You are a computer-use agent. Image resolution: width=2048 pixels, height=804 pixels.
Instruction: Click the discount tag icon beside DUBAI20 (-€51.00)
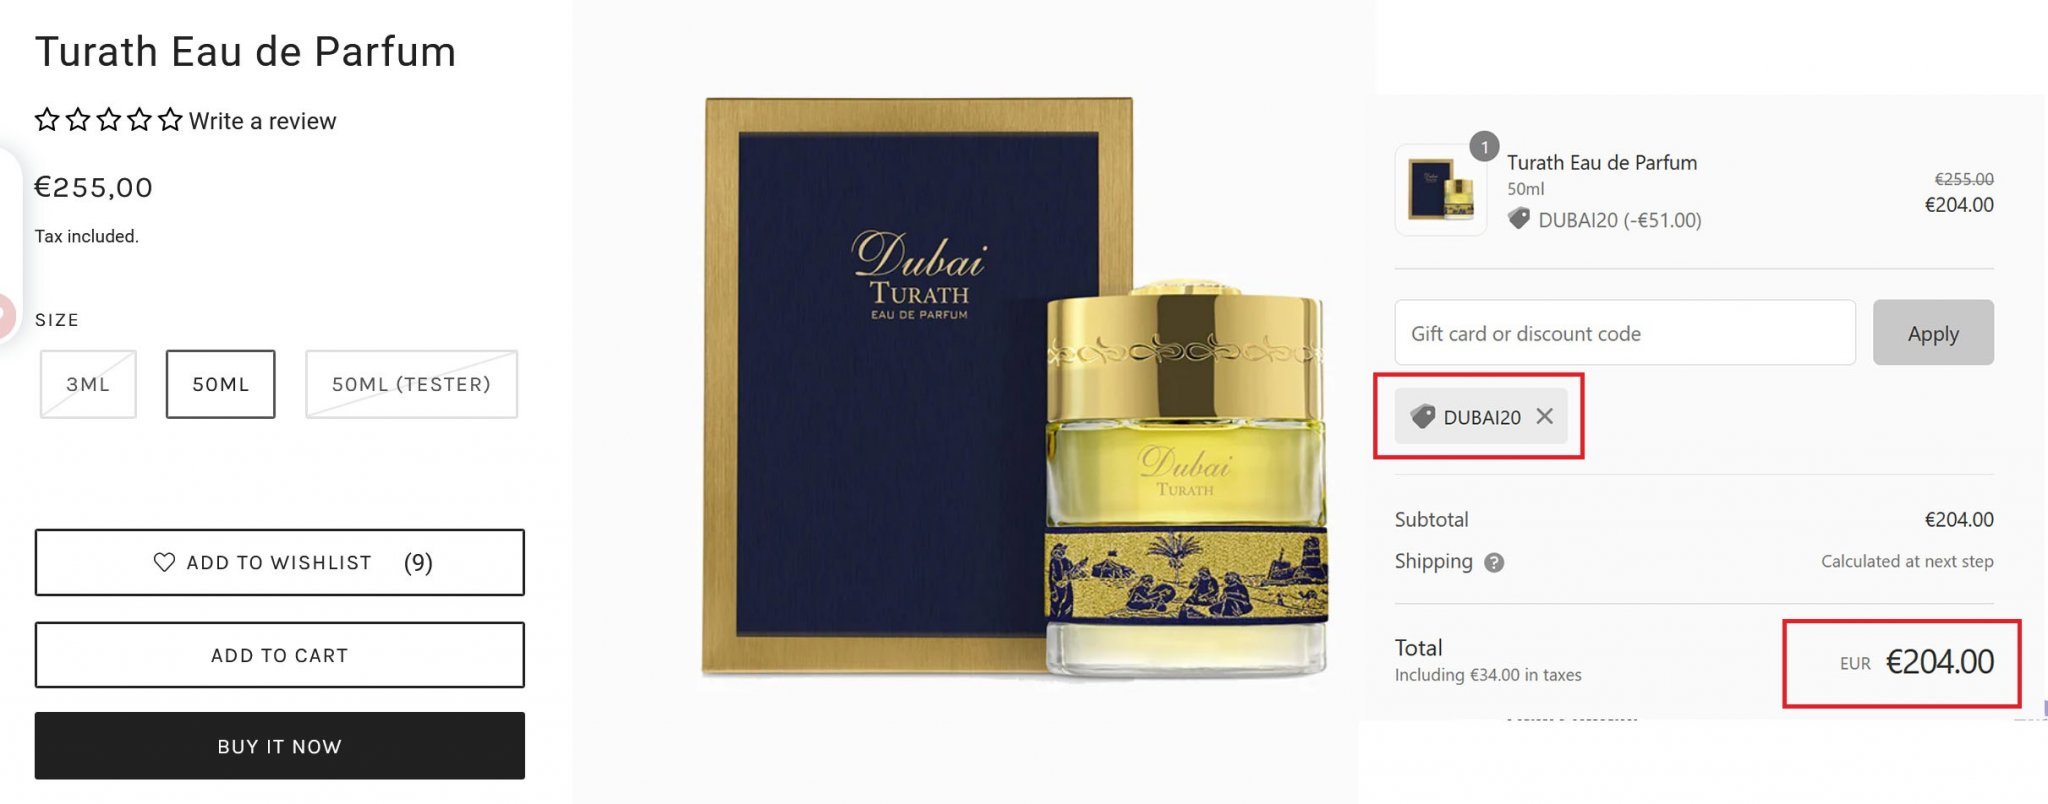pyautogui.click(x=1519, y=218)
